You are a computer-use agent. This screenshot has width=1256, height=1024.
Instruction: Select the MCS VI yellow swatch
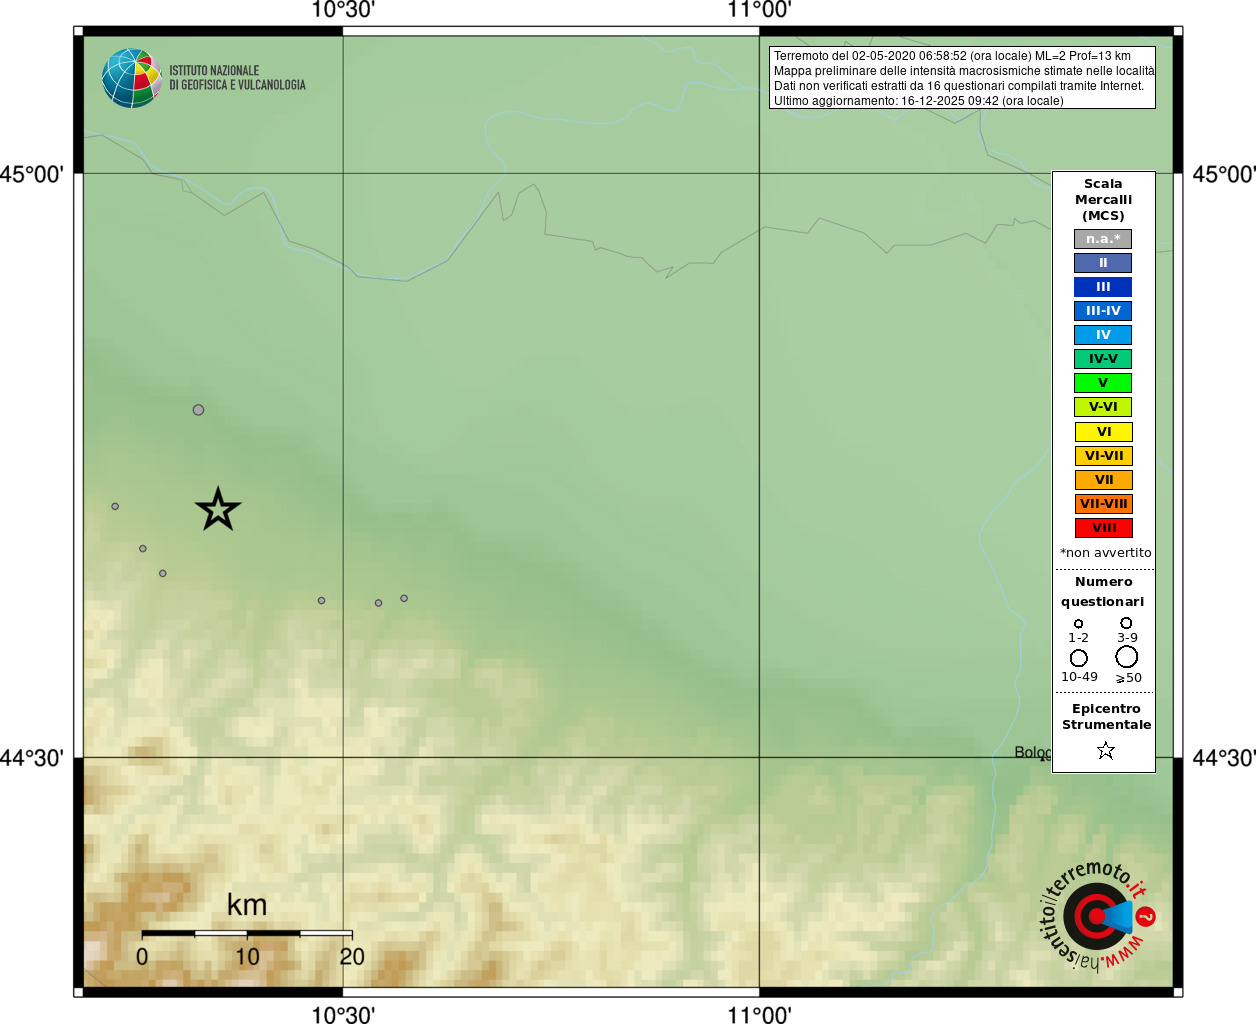tap(1103, 432)
